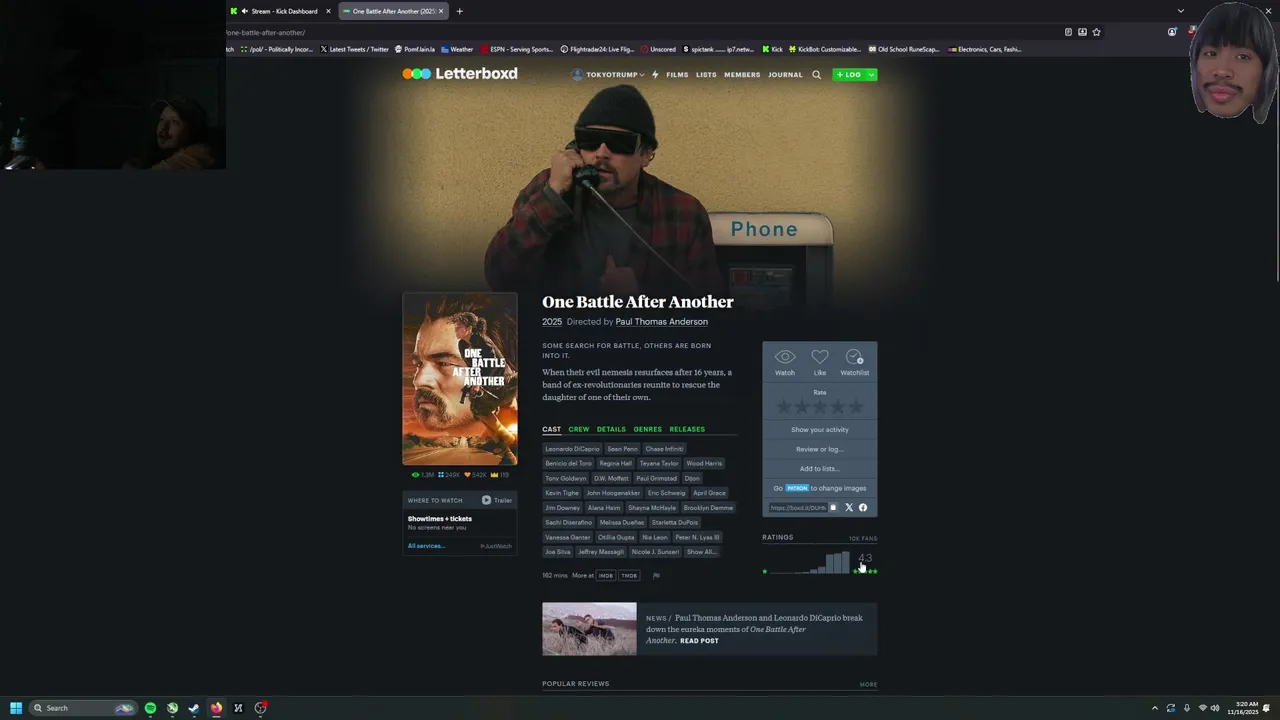Open the Letterboxd search magnifier
Viewport: 1280px width, 720px height.
(816, 75)
